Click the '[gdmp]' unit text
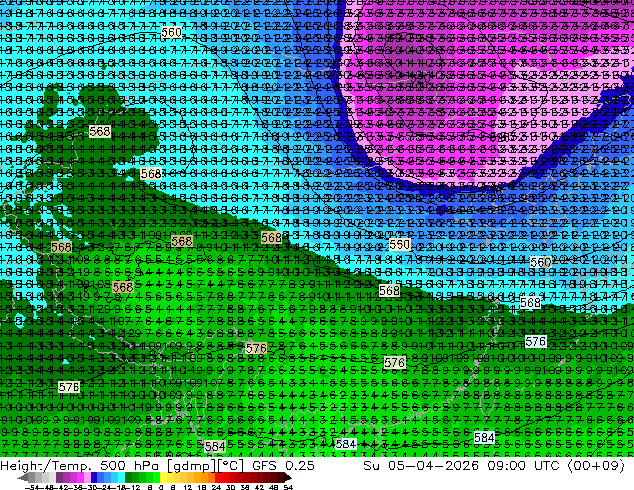 (192, 466)
